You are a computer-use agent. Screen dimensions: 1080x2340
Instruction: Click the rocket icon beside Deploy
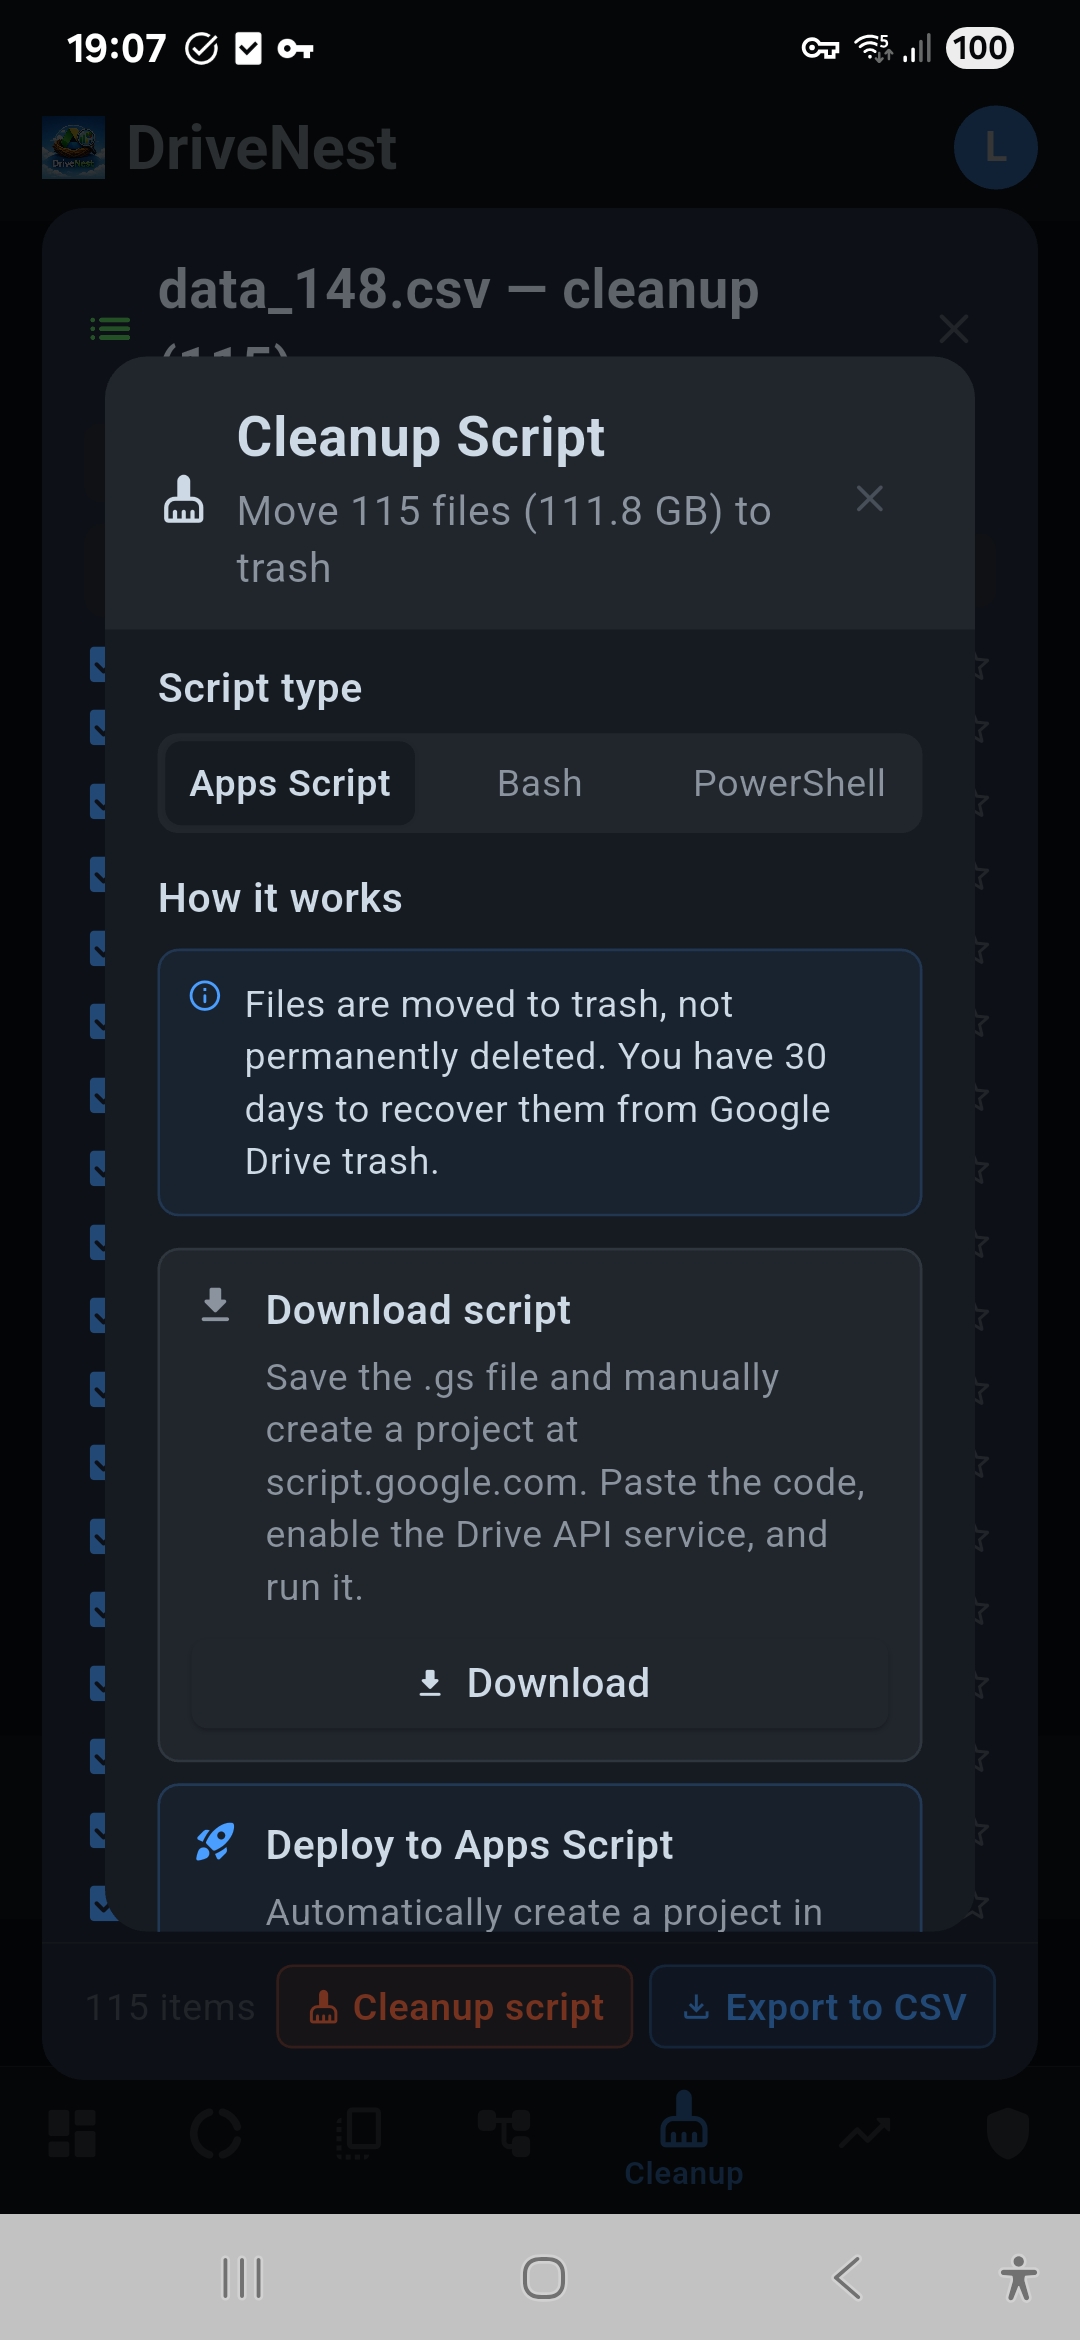(x=215, y=1843)
